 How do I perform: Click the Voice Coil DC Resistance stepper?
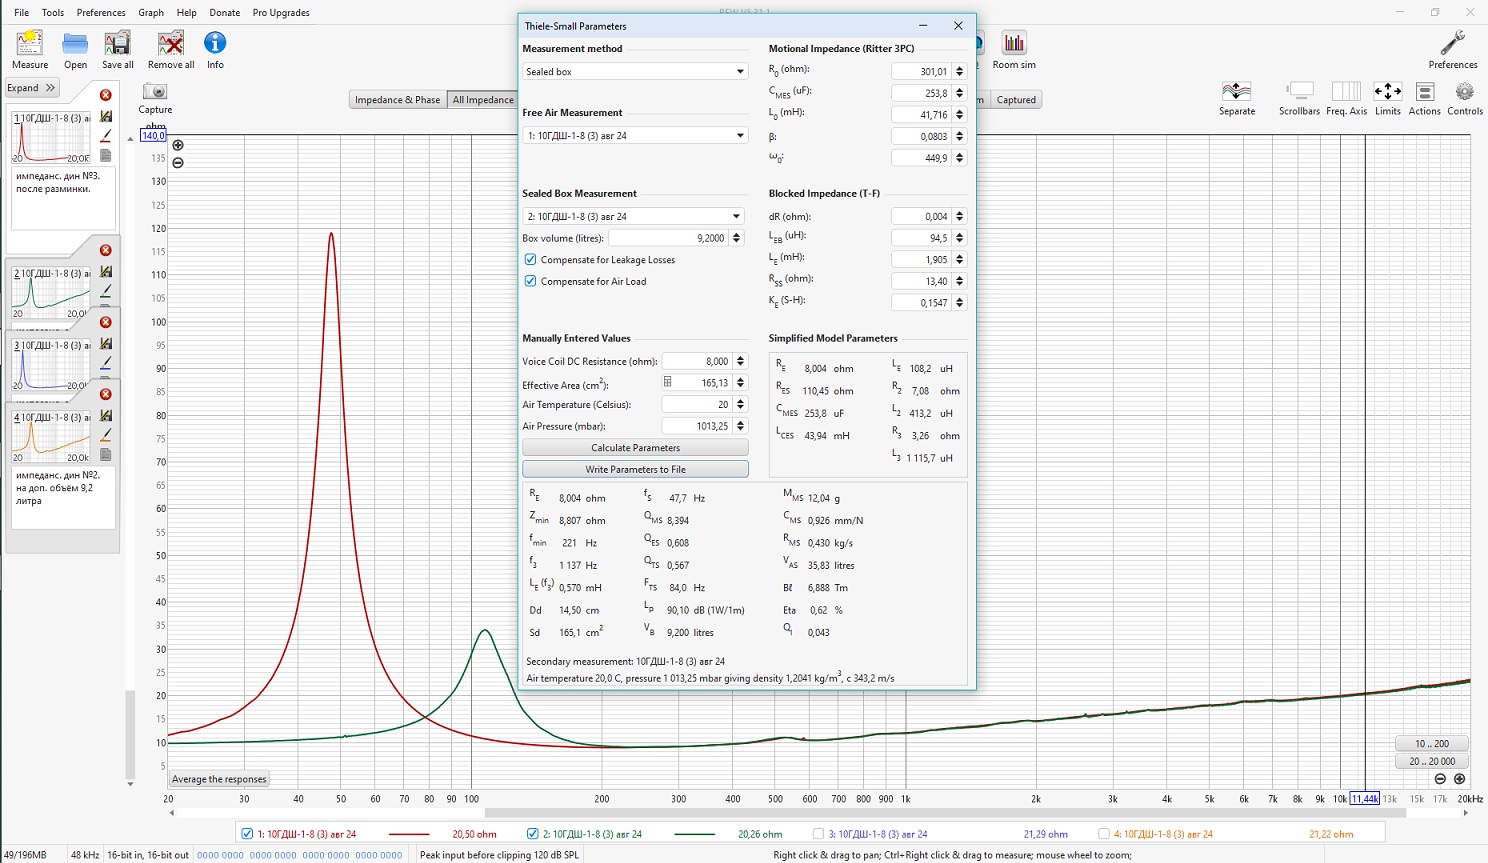740,361
